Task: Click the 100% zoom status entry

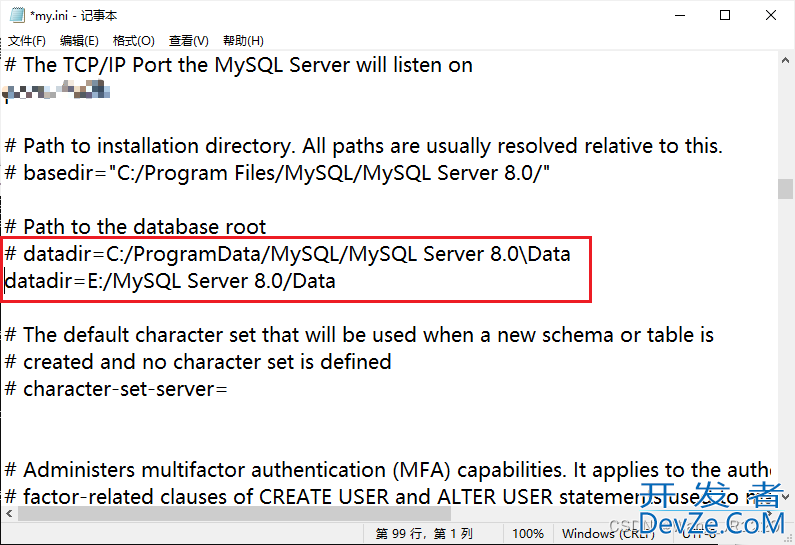Action: click(528, 533)
